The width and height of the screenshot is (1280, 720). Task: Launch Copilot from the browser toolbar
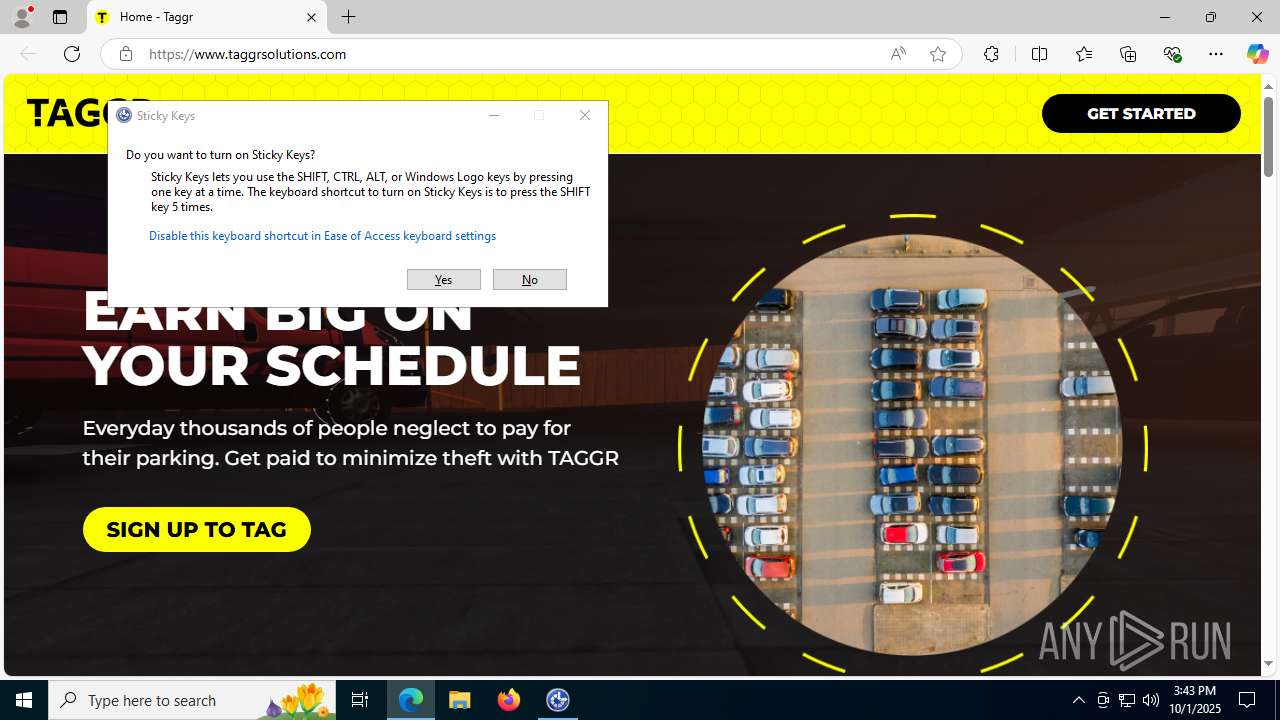(x=1257, y=54)
